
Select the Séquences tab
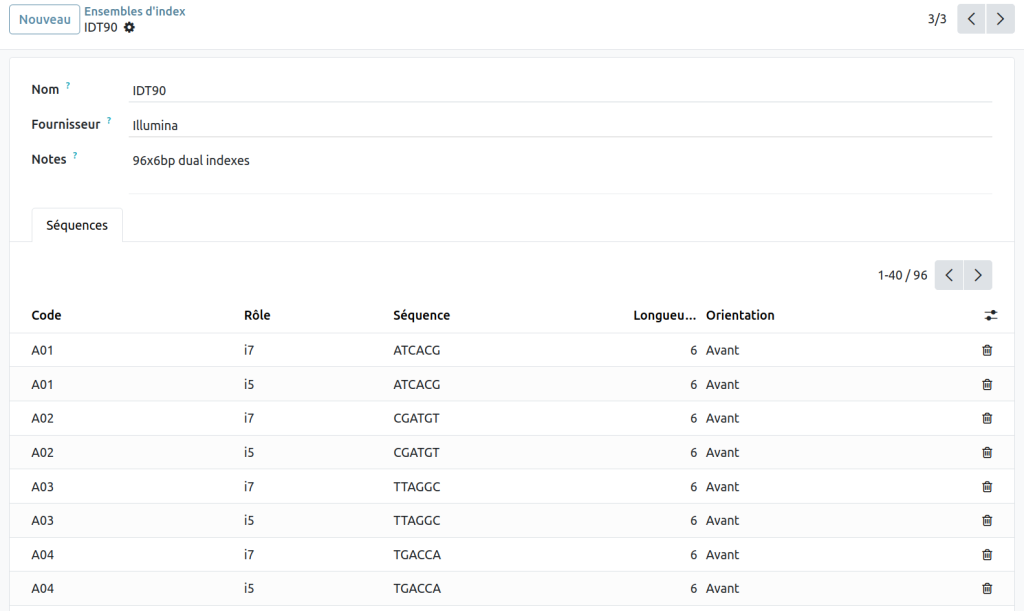click(77, 225)
